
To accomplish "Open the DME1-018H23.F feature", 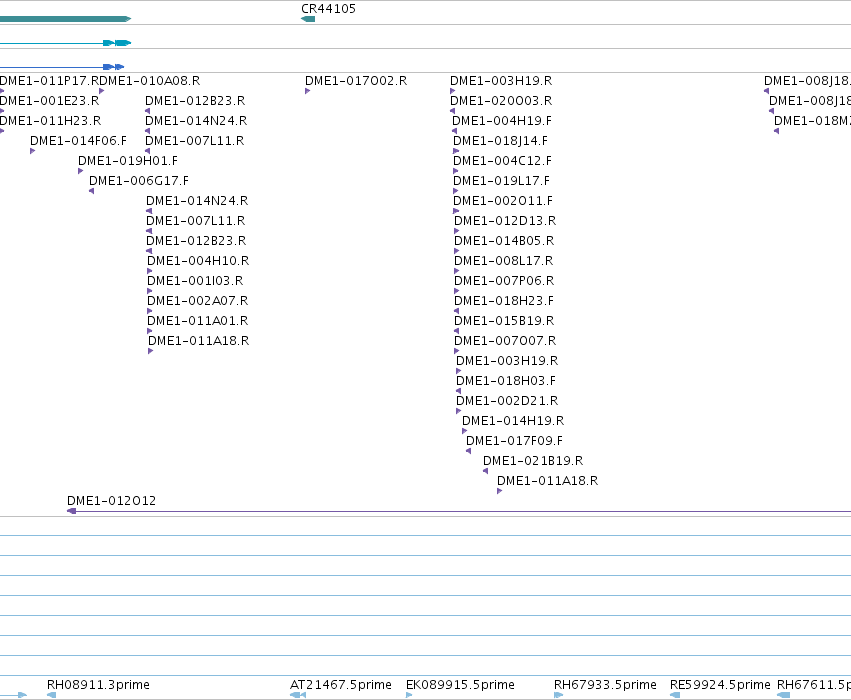I will (x=504, y=301).
